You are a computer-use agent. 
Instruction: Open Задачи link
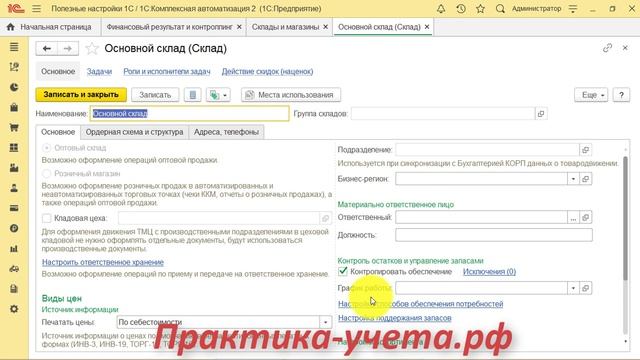pos(99,71)
